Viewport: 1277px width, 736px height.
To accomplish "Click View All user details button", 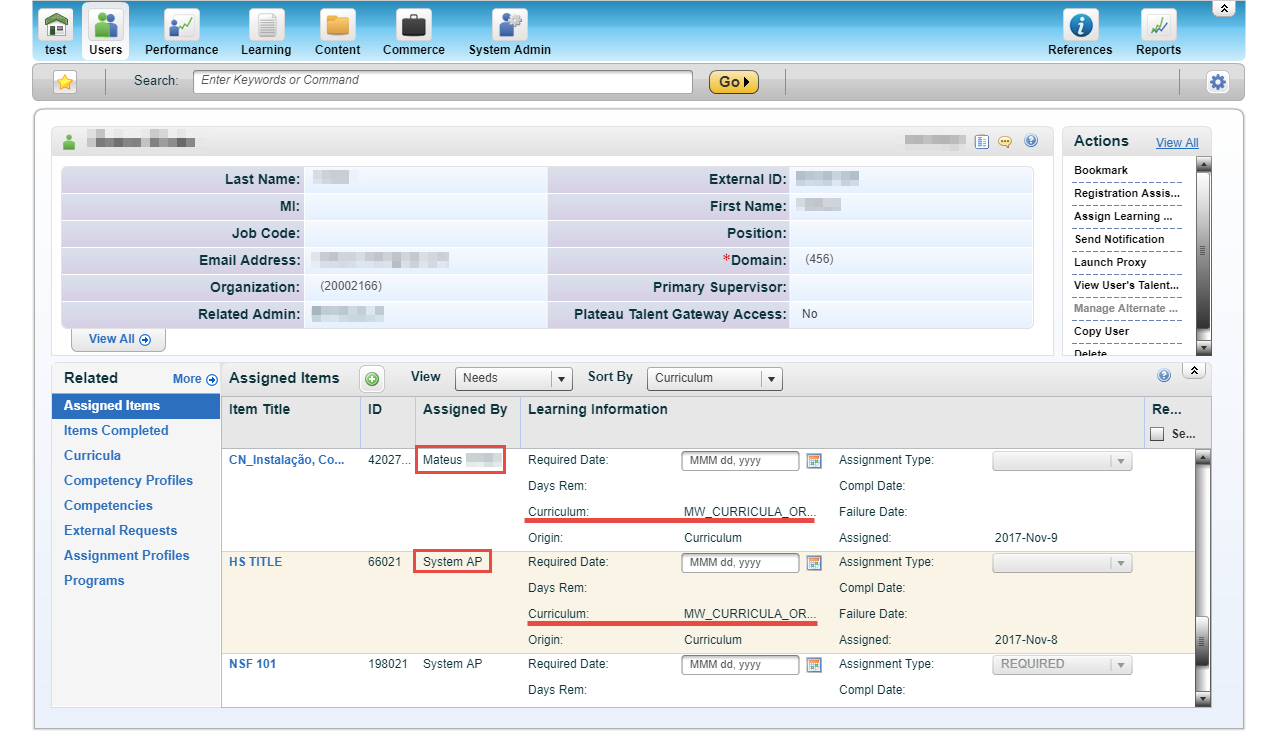I will click(x=119, y=340).
